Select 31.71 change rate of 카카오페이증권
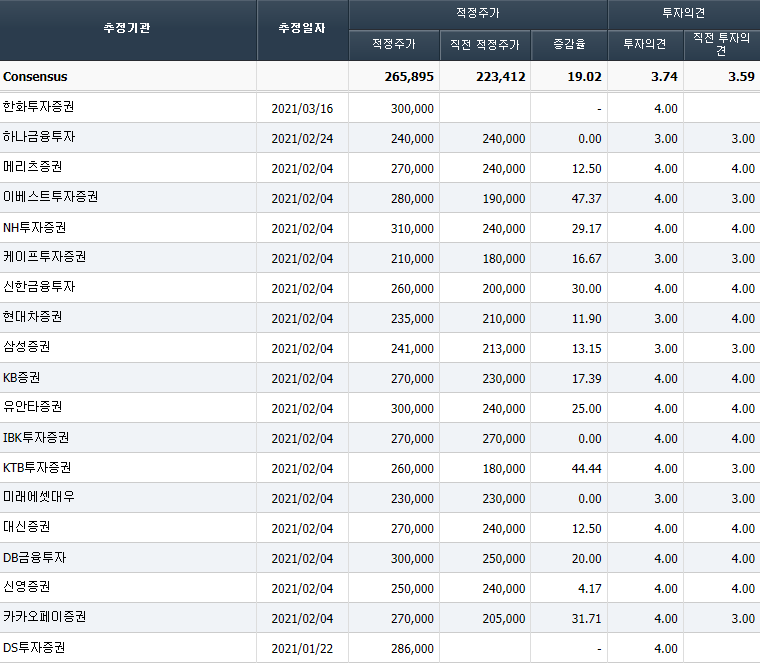Viewport: 762px width, 664px height. coord(587,619)
